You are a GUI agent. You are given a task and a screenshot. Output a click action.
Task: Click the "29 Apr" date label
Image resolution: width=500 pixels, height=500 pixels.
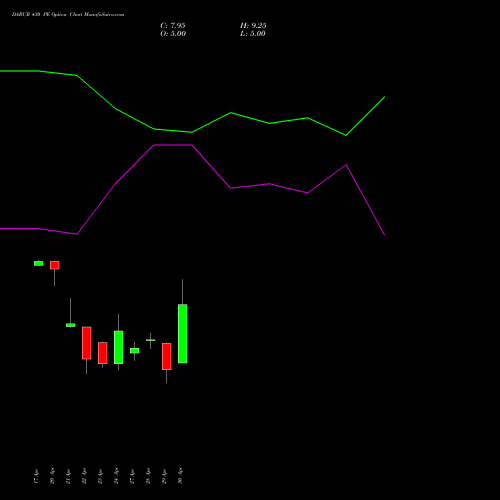click(x=164, y=476)
